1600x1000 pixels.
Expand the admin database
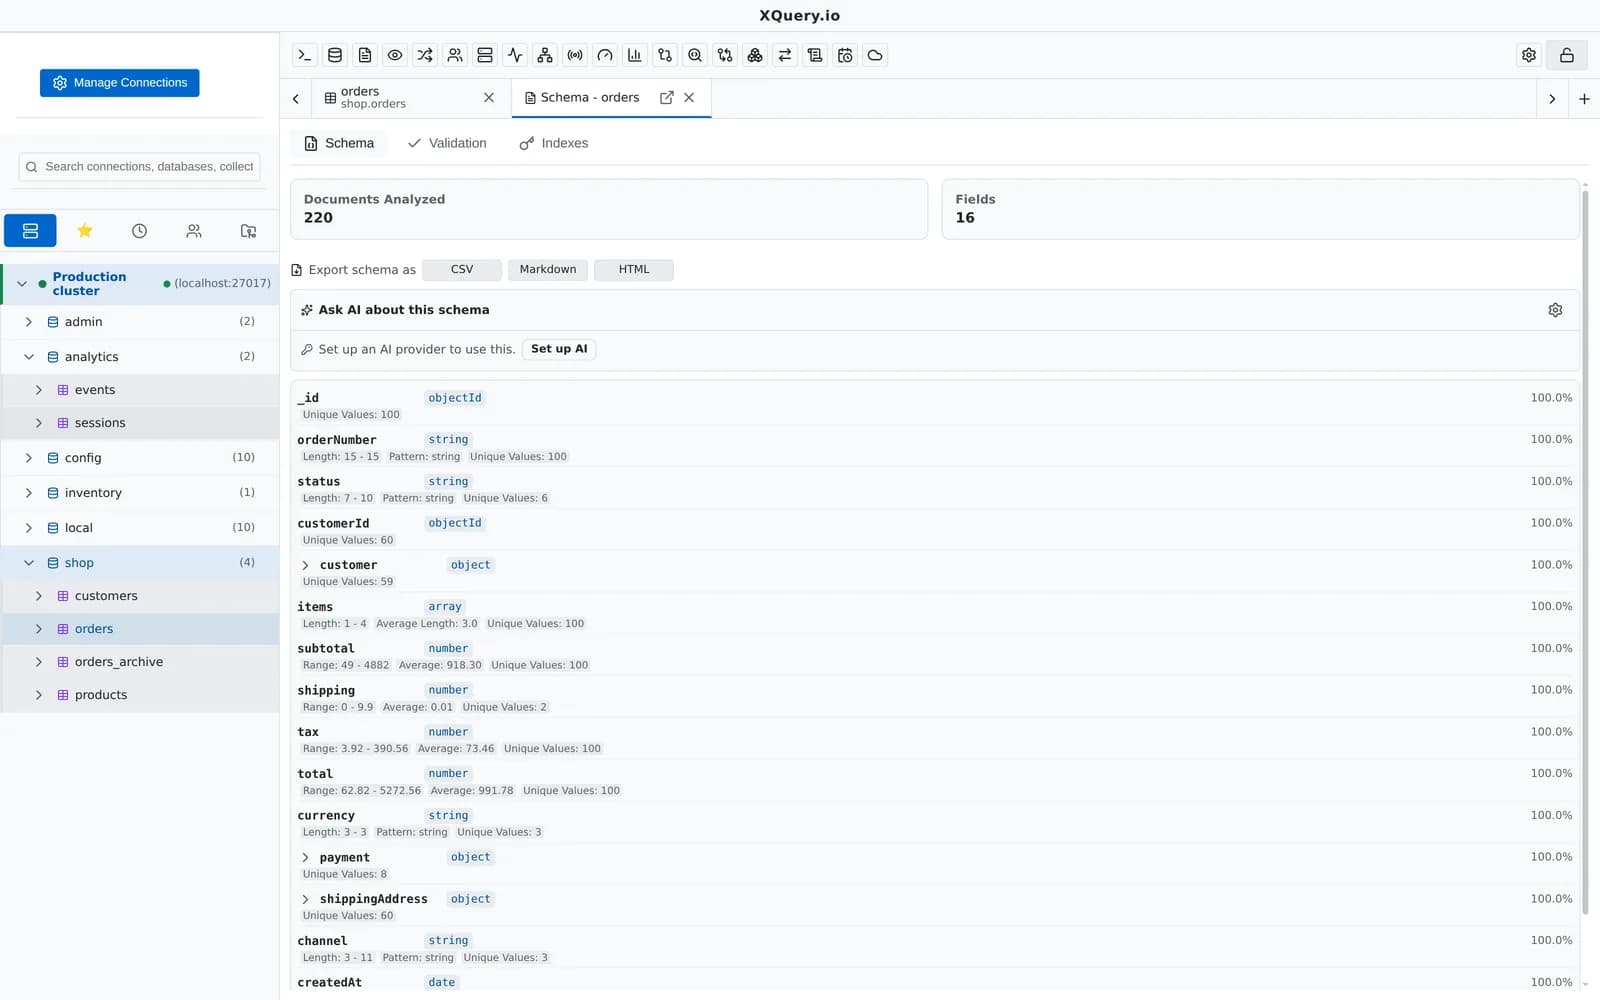(29, 322)
